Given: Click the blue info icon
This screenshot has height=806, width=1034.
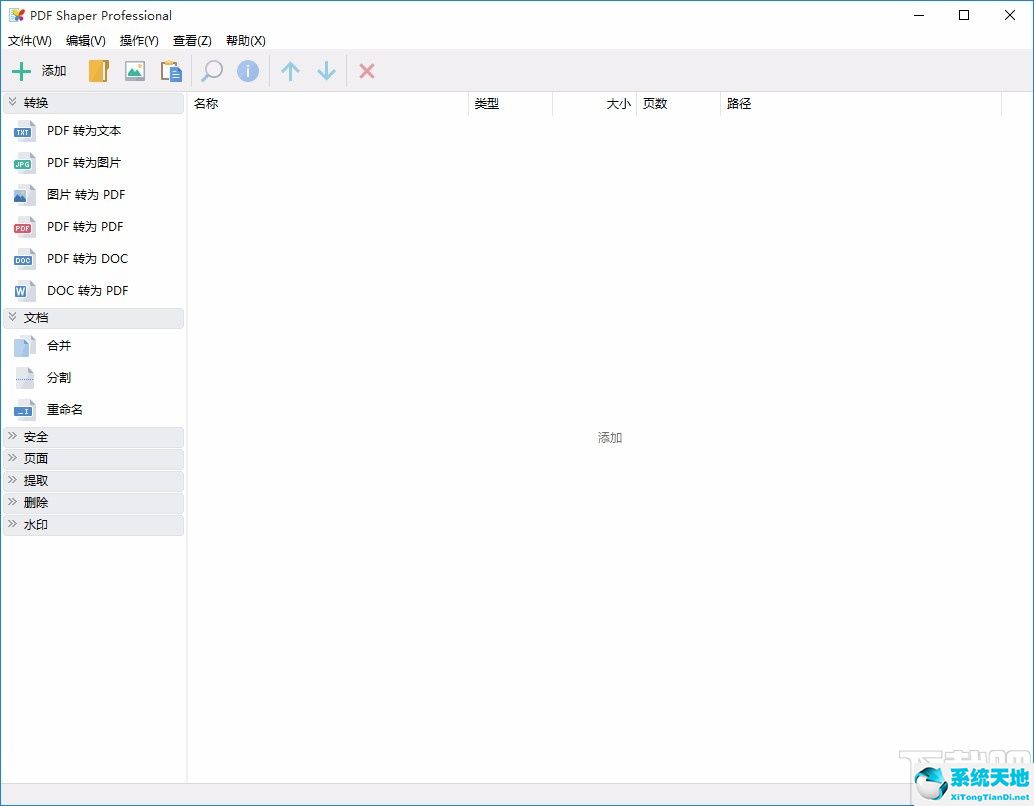Looking at the screenshot, I should tap(248, 71).
